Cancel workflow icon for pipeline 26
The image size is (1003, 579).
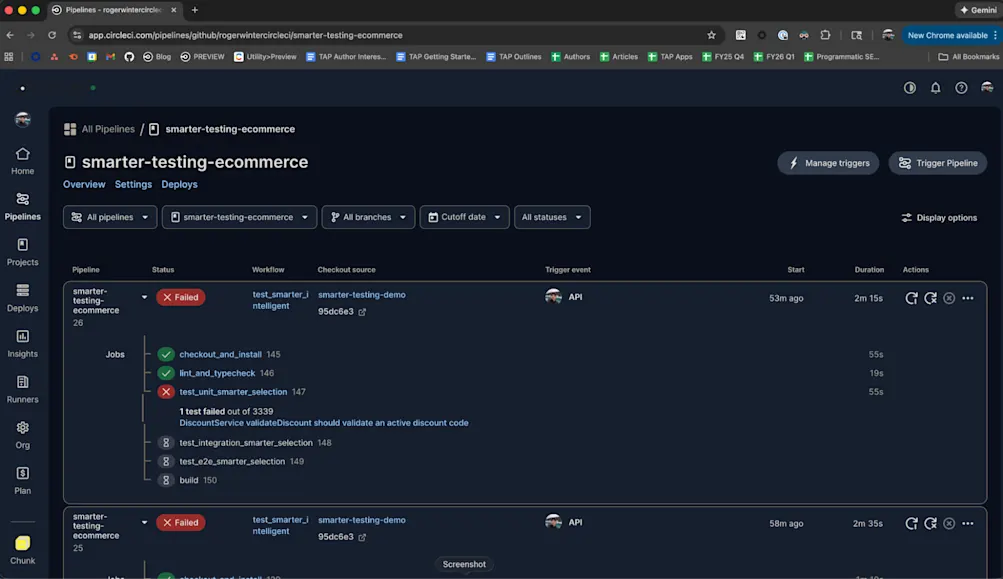(949, 298)
